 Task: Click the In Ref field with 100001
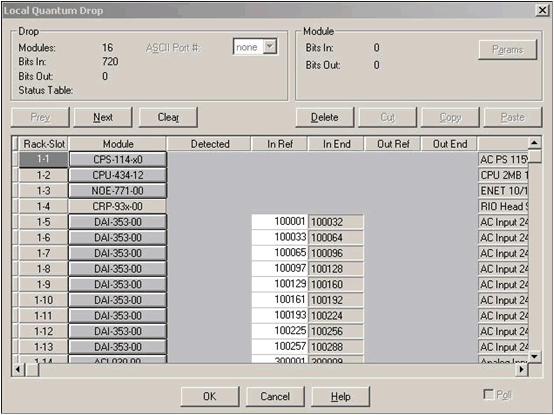[x=279, y=222]
